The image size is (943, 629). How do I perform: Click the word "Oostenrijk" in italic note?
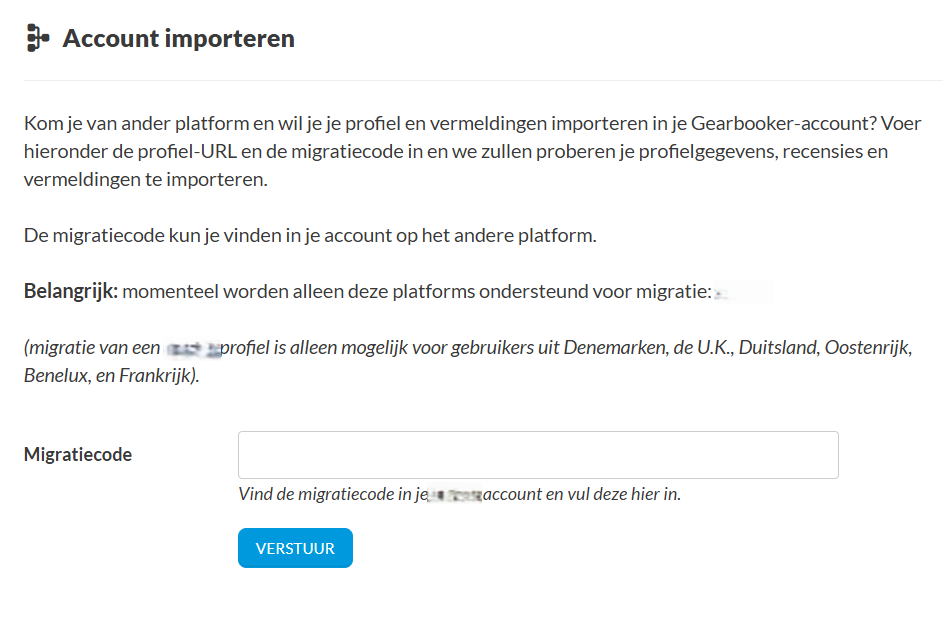point(869,349)
